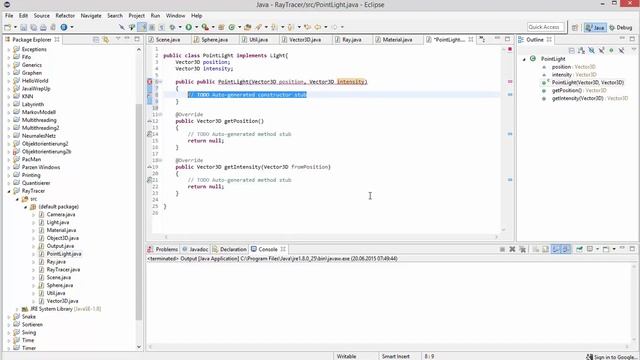Click the Open Type toolbar icon

247,27
